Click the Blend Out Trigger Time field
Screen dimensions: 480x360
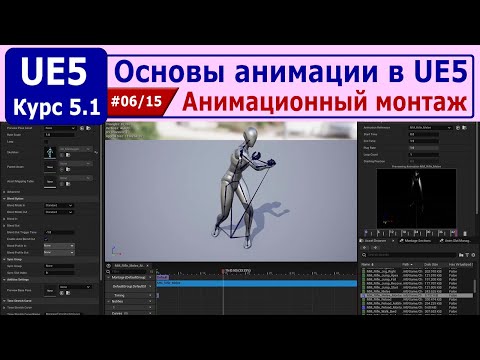[59, 232]
